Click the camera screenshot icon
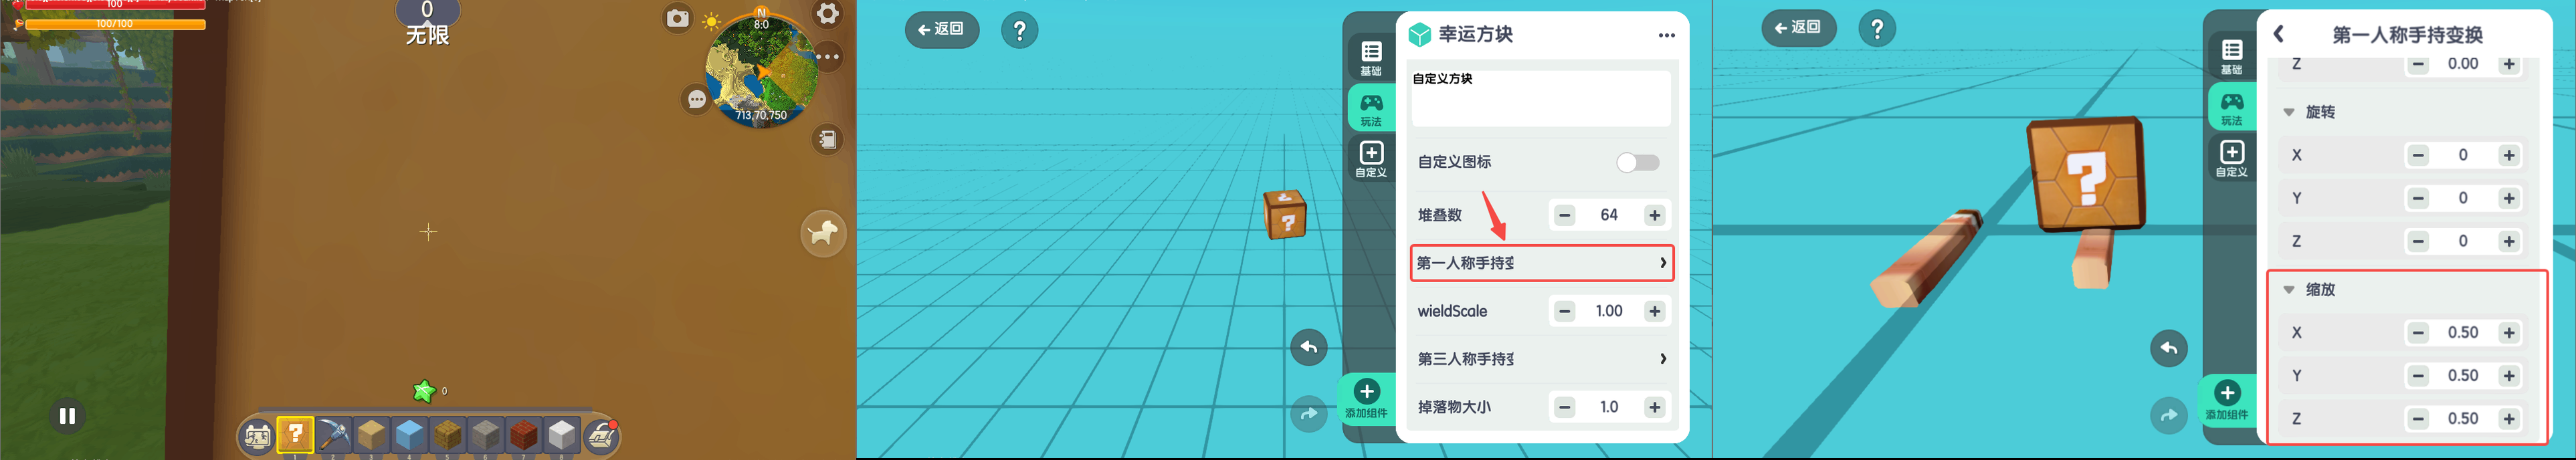 [x=677, y=18]
